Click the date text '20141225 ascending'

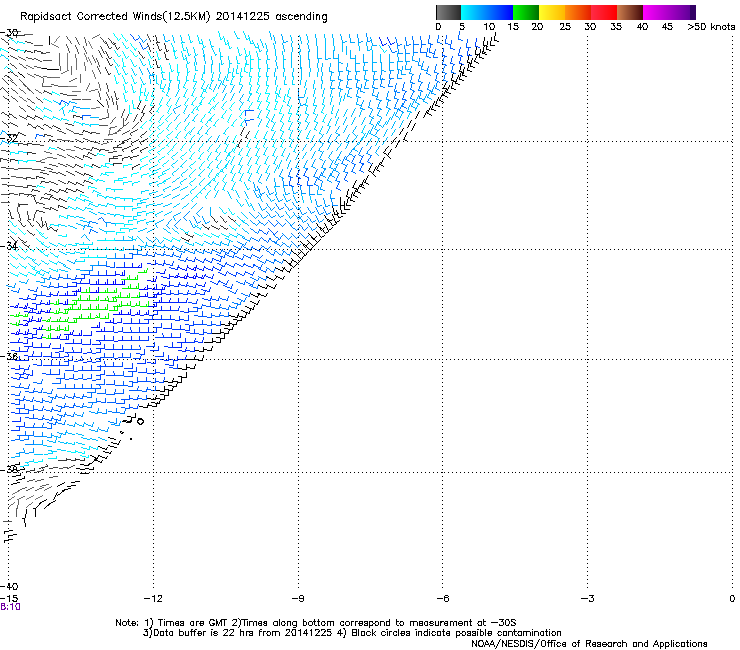coord(271,17)
